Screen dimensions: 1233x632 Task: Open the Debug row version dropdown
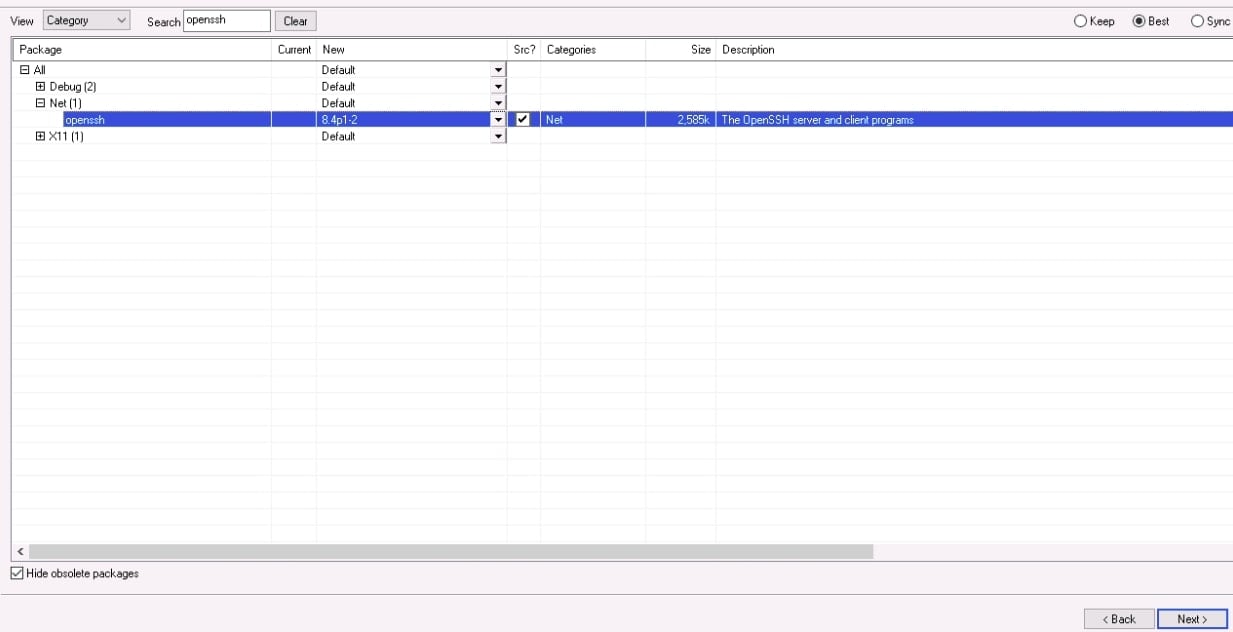click(x=498, y=86)
